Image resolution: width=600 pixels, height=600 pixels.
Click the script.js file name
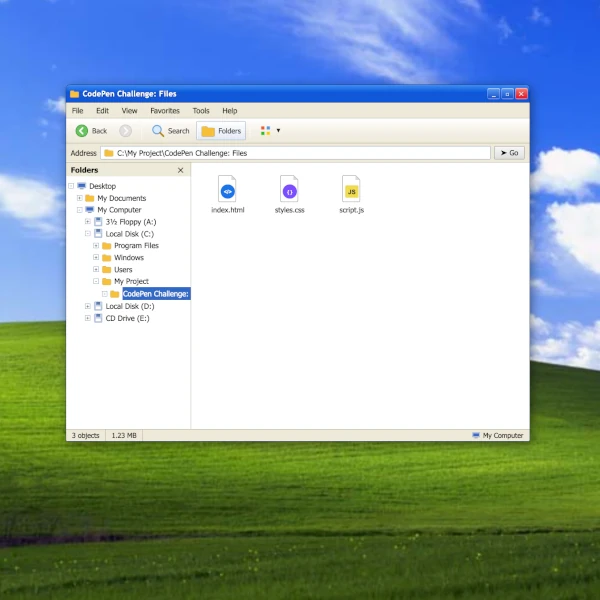[x=351, y=210]
